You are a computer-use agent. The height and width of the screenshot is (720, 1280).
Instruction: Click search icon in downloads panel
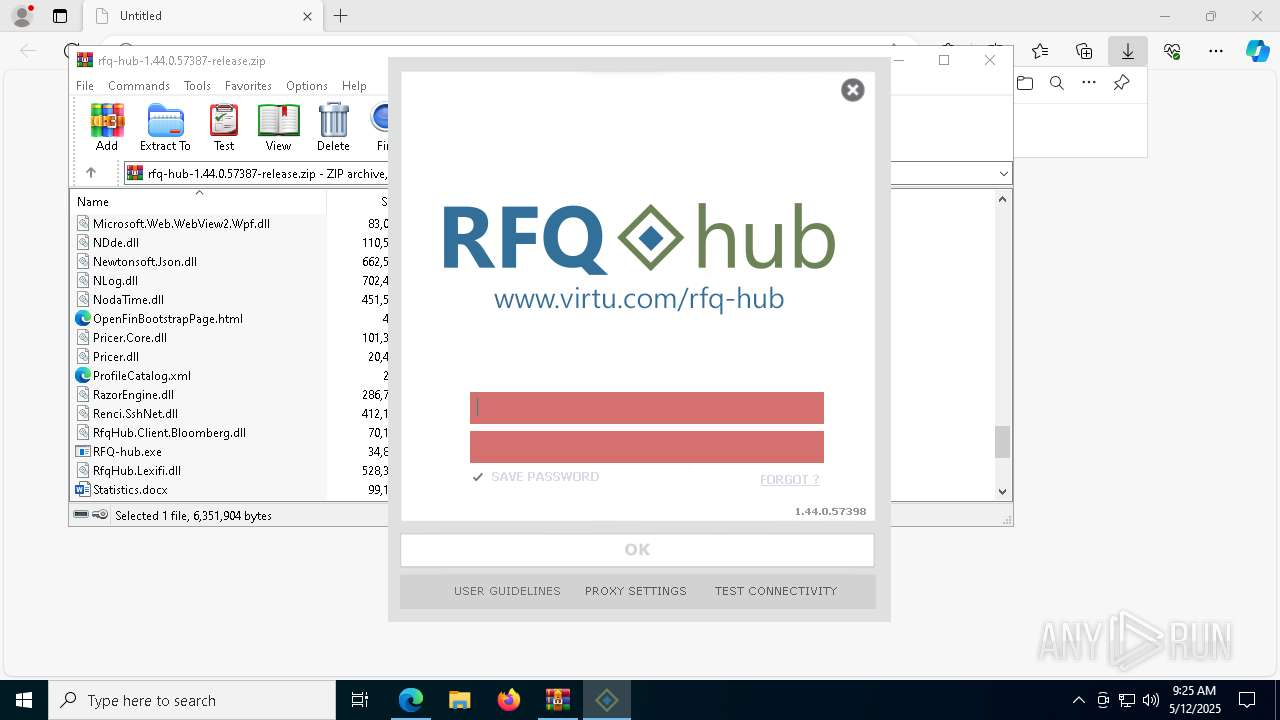click(x=1057, y=83)
